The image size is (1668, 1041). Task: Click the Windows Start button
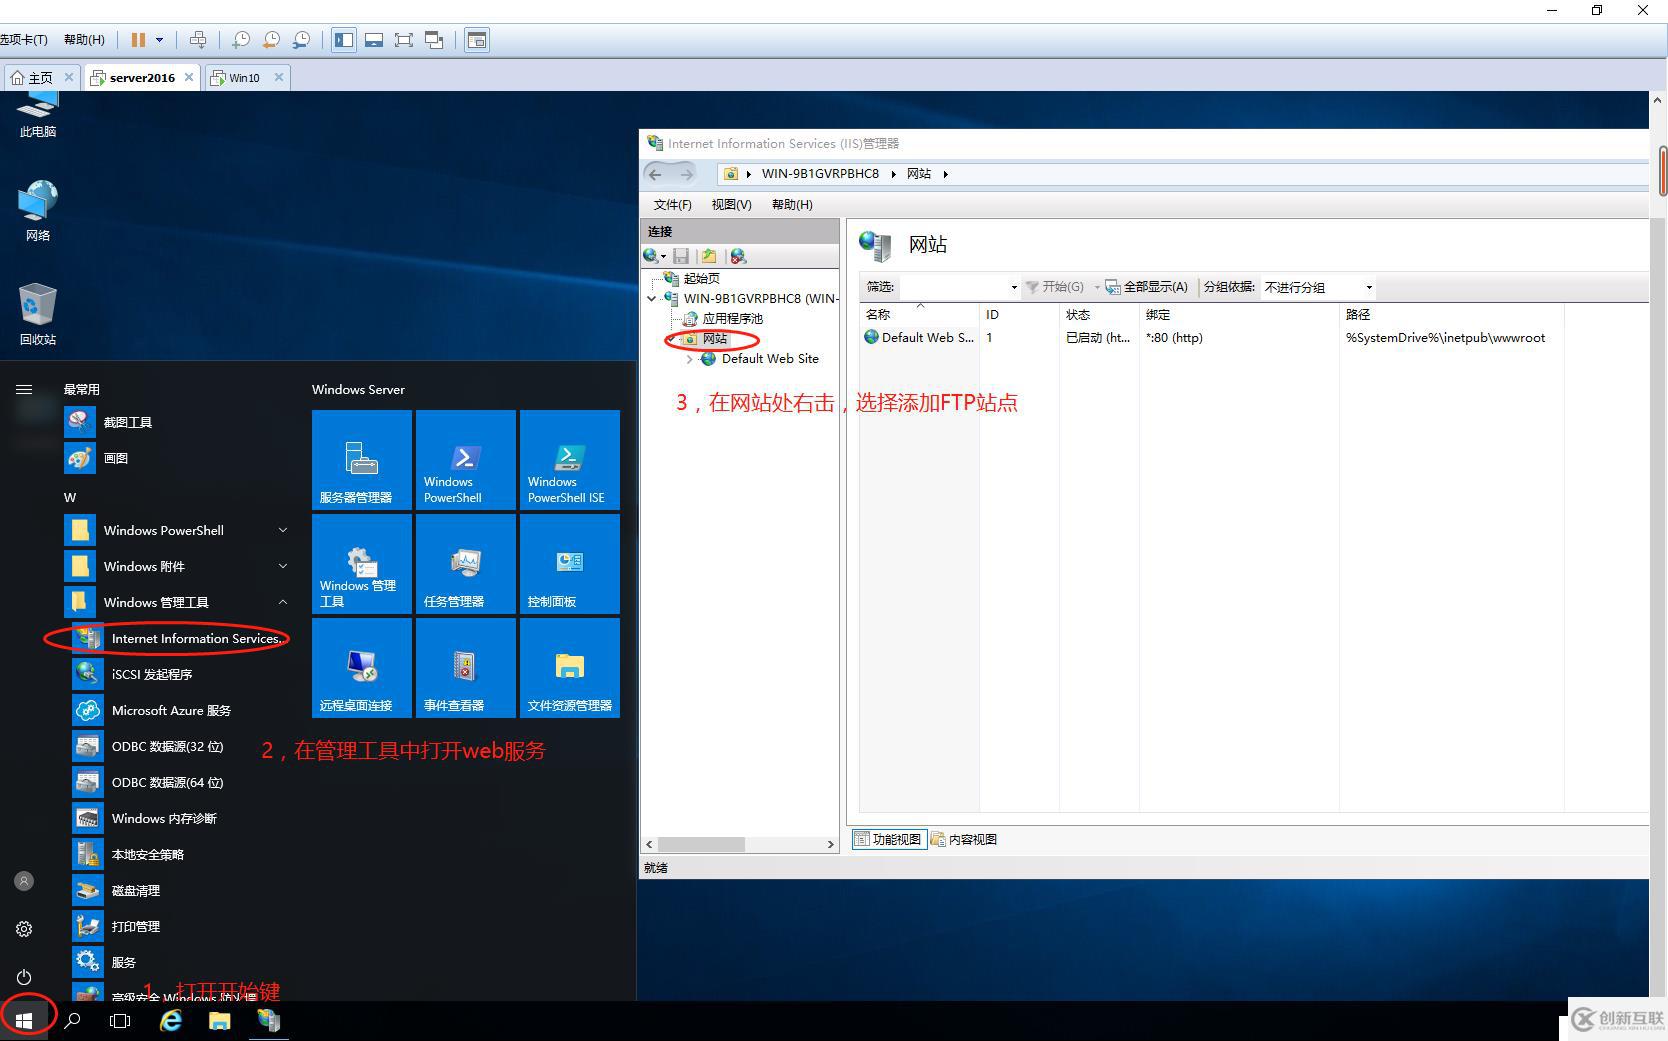(24, 1020)
